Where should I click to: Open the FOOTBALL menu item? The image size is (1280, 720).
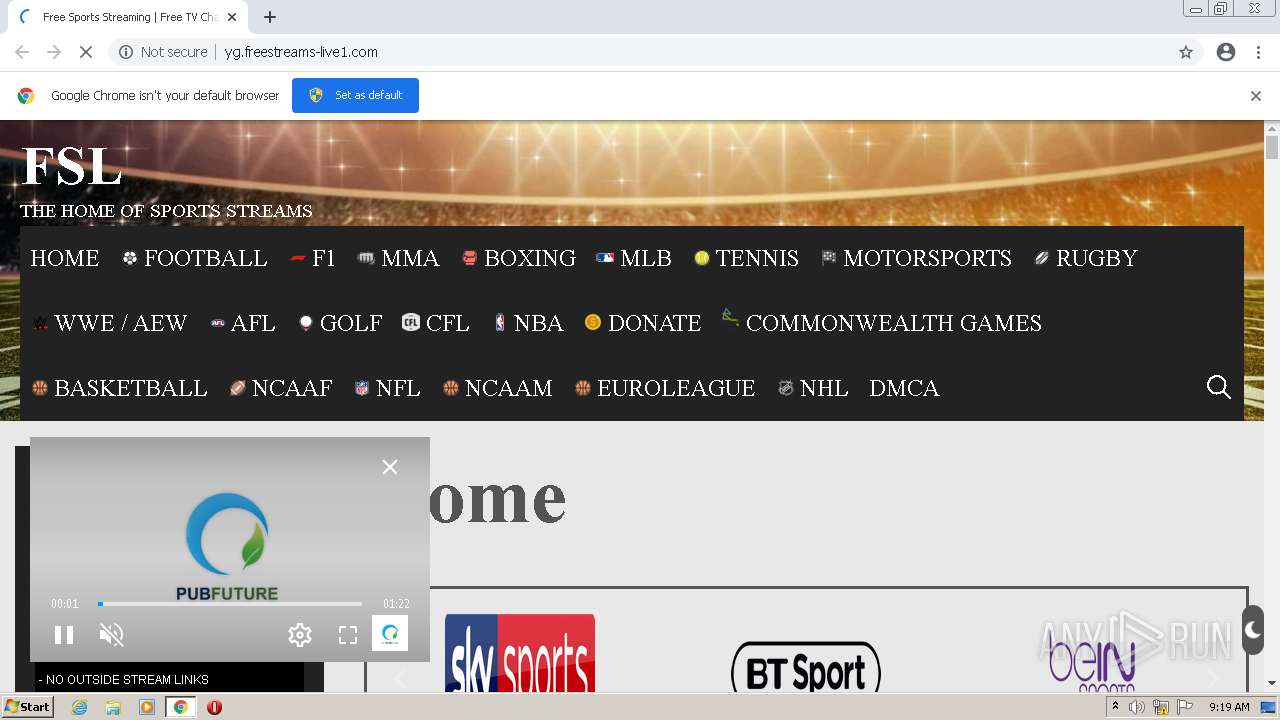[x=195, y=258]
